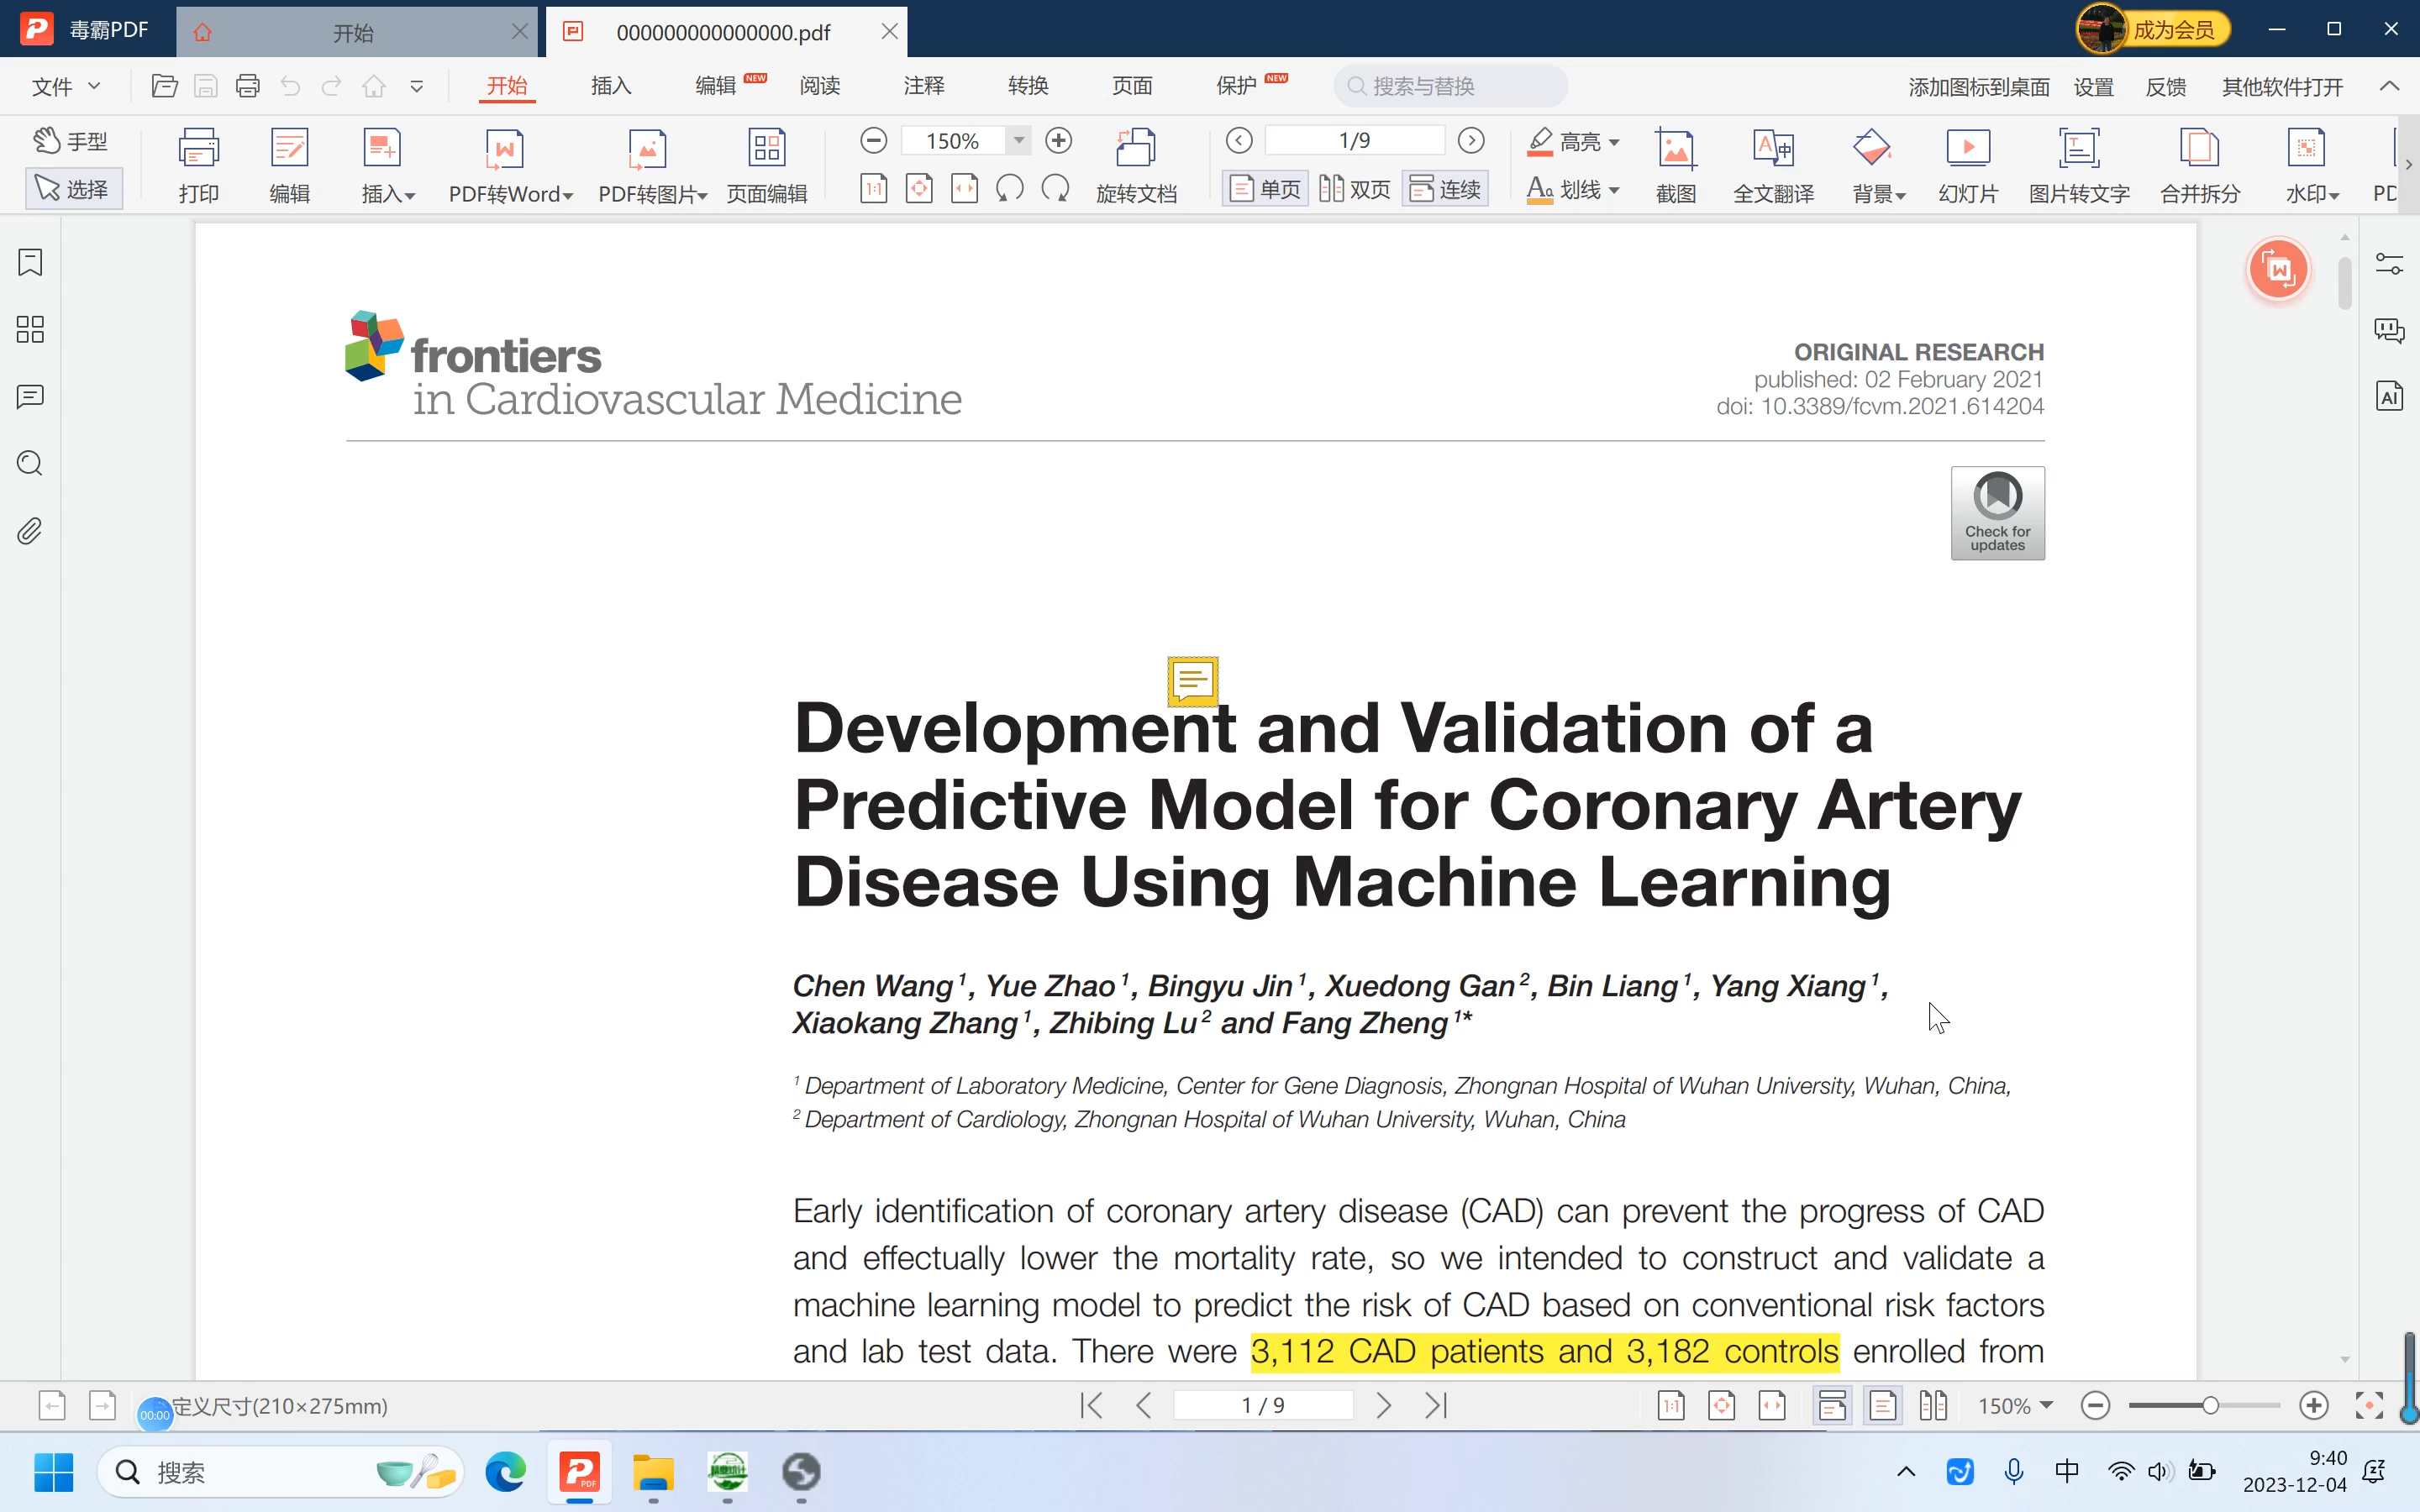
Task: Jump to first page in bottom bar
Action: [1092, 1406]
